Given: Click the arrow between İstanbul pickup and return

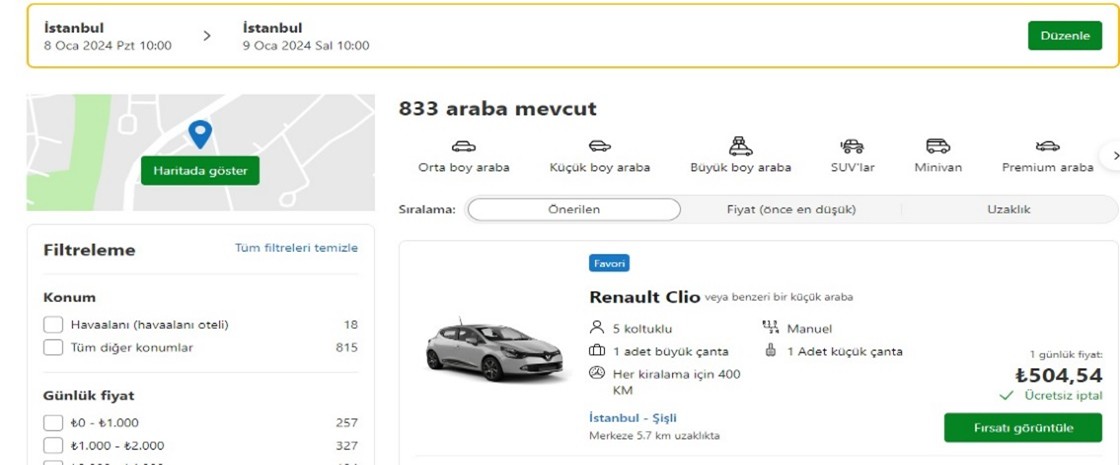Looking at the screenshot, I should tap(206, 36).
